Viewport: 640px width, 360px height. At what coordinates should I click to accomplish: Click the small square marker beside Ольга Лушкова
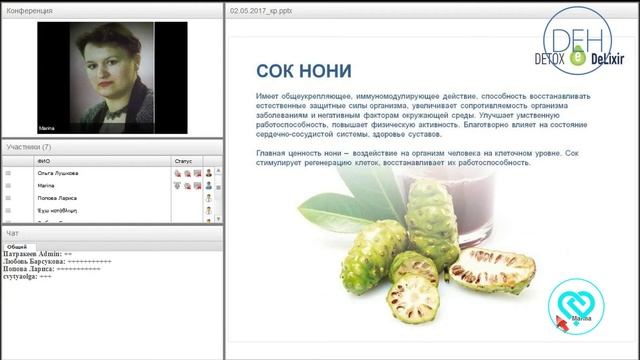coord(8,173)
